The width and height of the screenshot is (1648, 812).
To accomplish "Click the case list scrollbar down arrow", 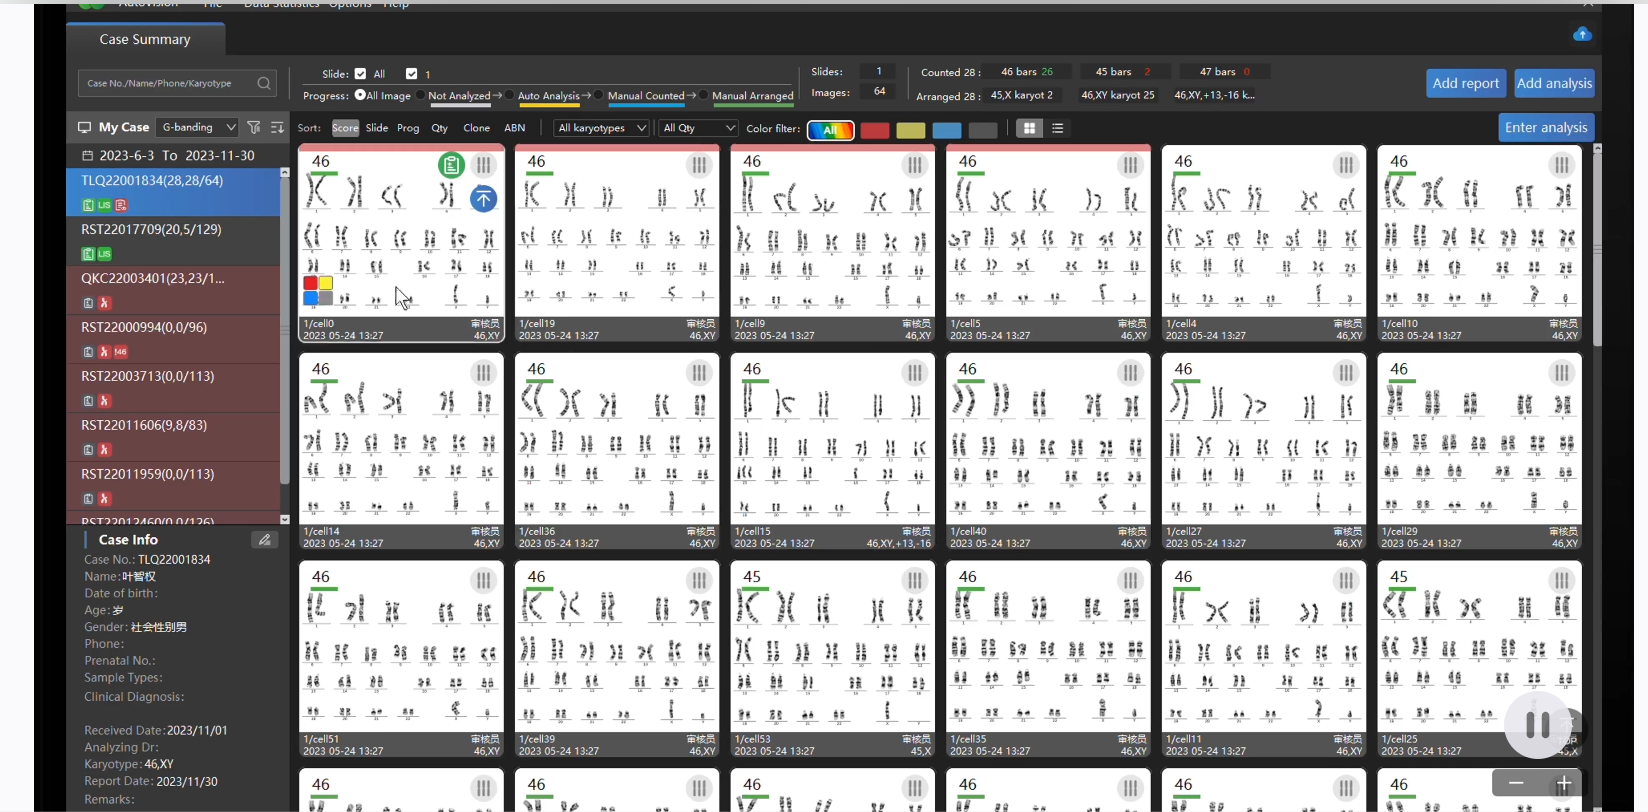I will 285,519.
